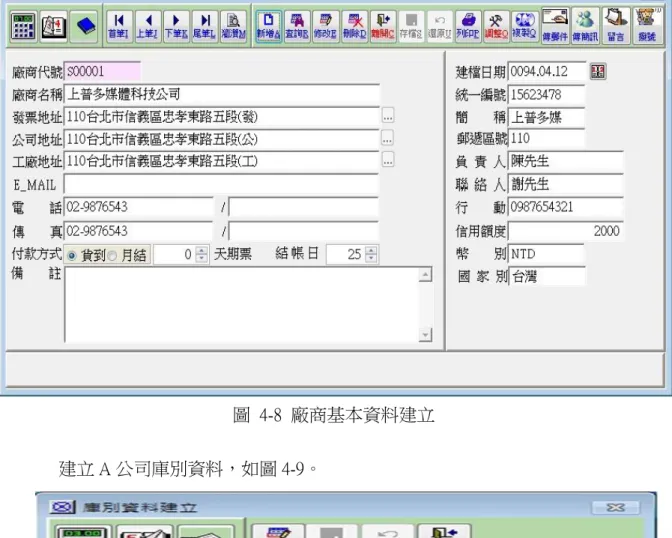Click the 刪除 delete record icon
The height and width of the screenshot is (538, 672).
pyautogui.click(x=354, y=27)
